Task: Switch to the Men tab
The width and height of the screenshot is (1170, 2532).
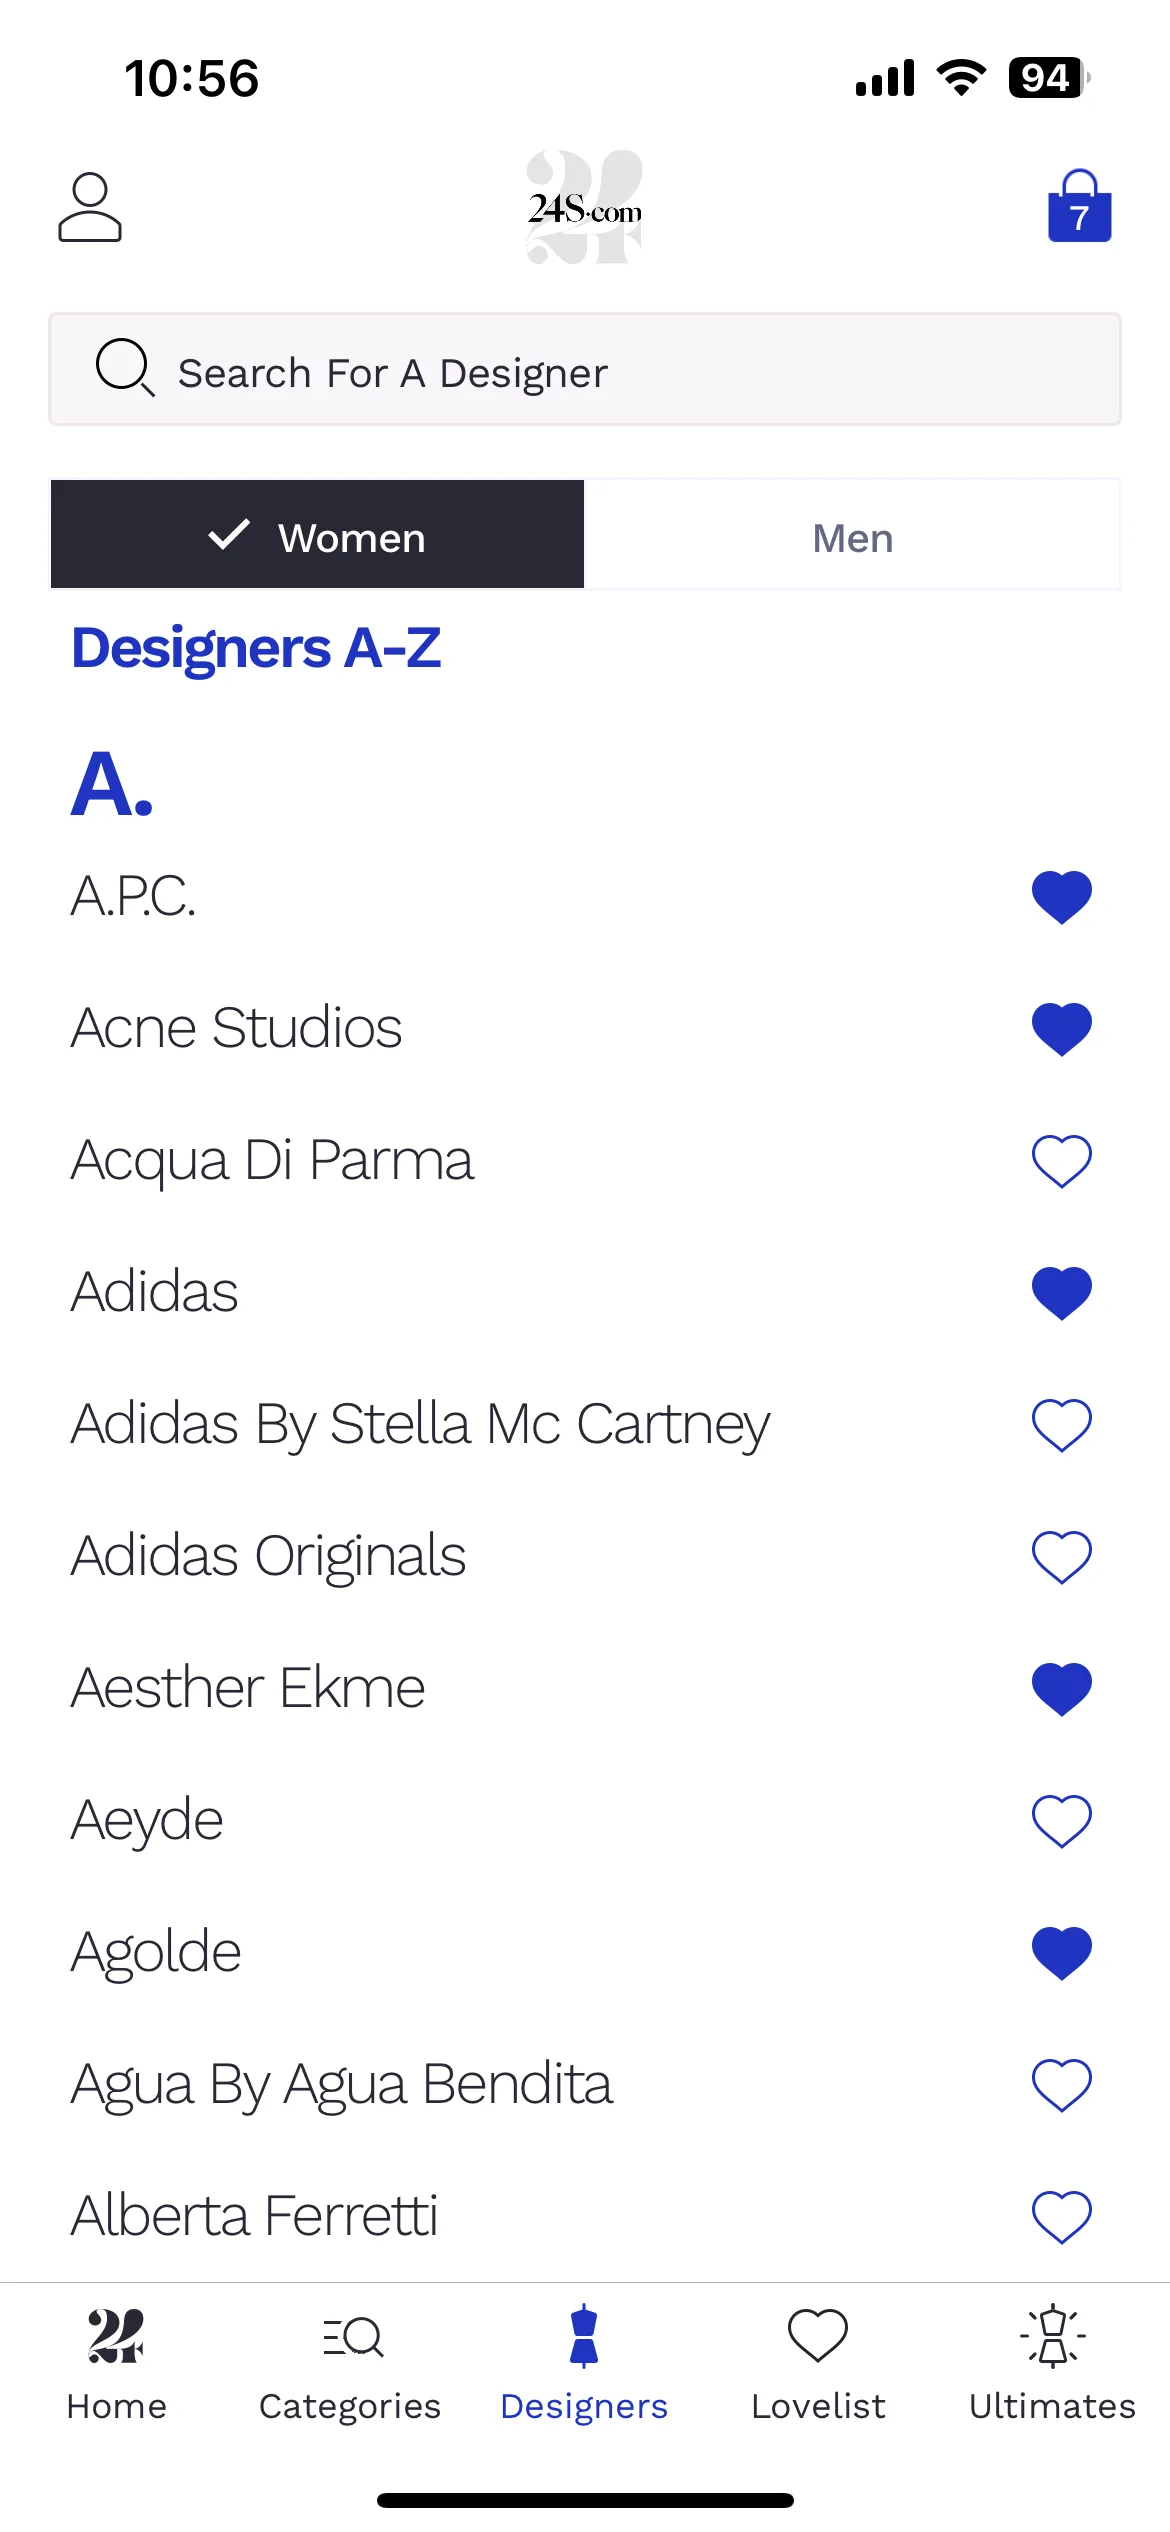Action: coord(852,535)
